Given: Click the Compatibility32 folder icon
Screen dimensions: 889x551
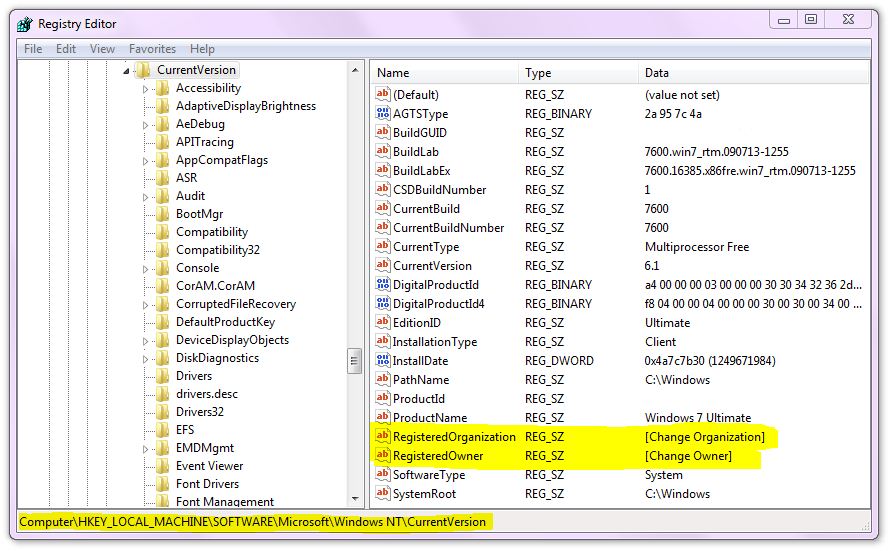Looking at the screenshot, I should click(x=163, y=250).
